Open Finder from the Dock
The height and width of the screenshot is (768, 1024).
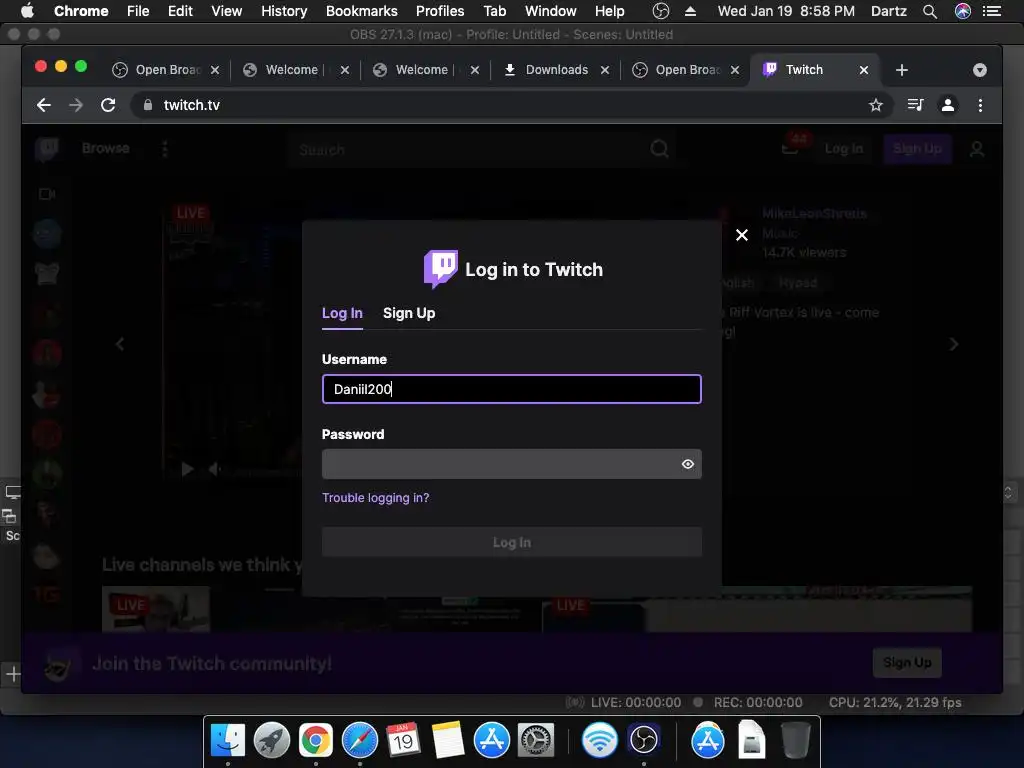click(228, 741)
